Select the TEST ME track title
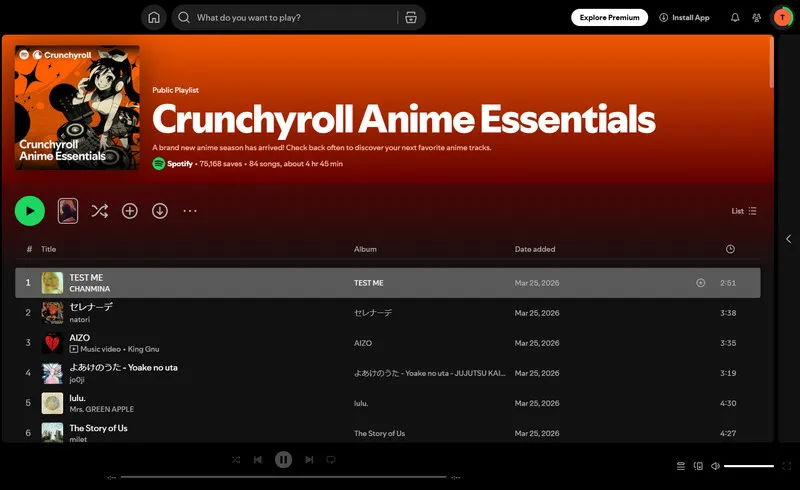Viewport: 800px width, 490px height. tap(86, 277)
